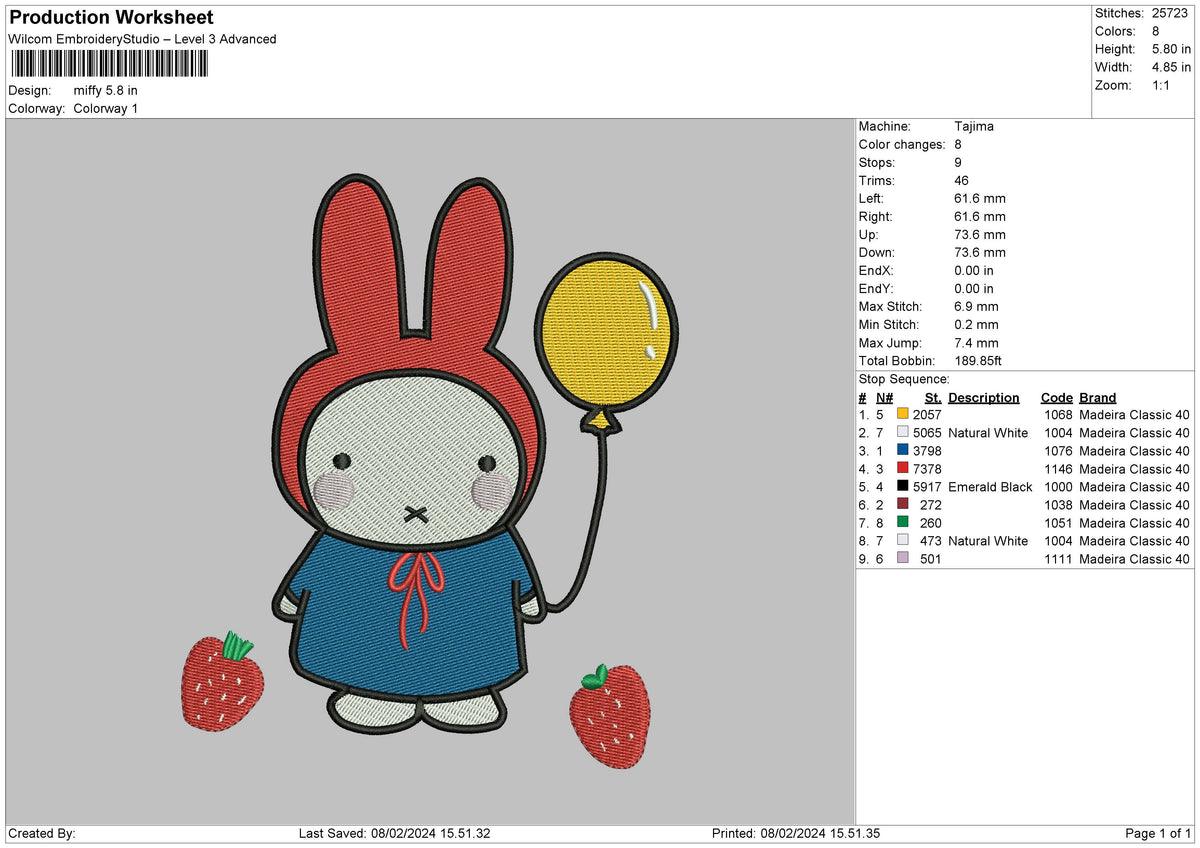Select the 'Production Worksheet' title
The width and height of the screenshot is (1200, 848).
111,18
